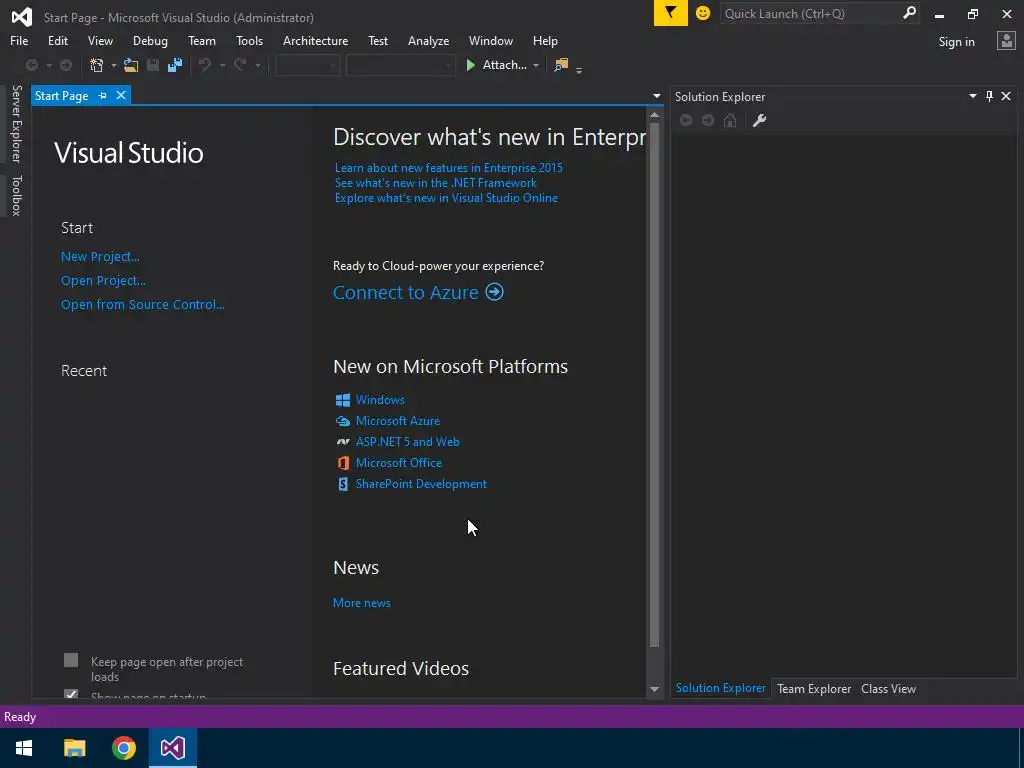Viewport: 1024px width, 768px height.
Task: Click the Solution Explorer Back arrow icon
Action: [x=686, y=120]
